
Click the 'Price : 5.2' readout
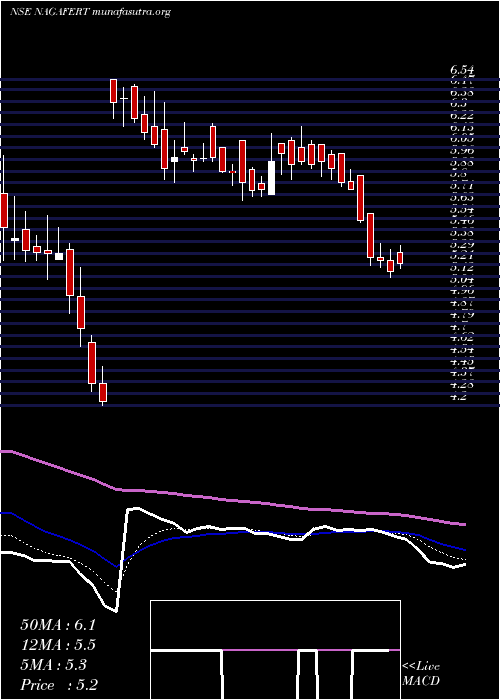pos(59,685)
